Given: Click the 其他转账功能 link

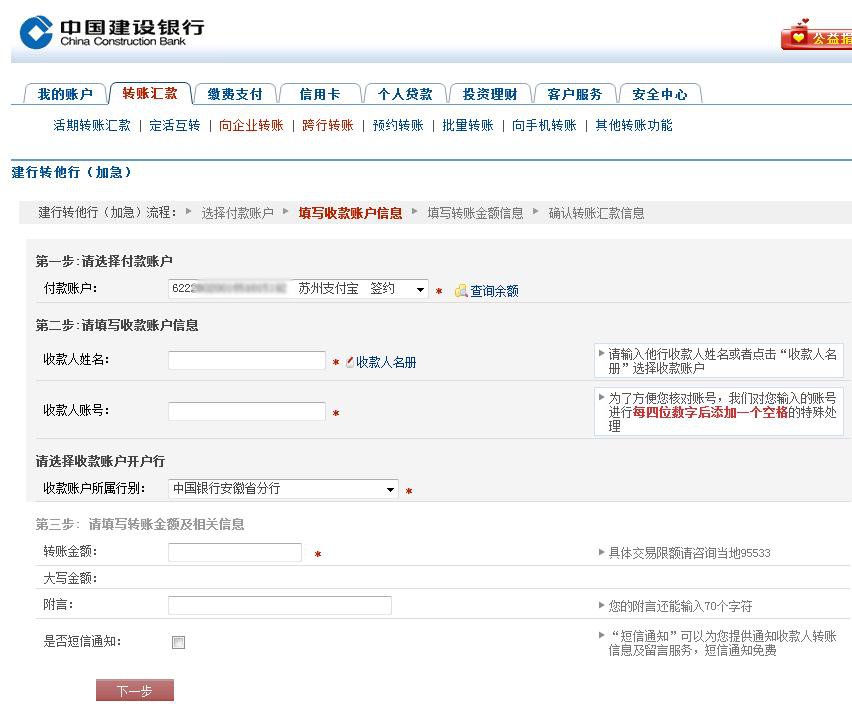Looking at the screenshot, I should pyautogui.click(x=634, y=126).
